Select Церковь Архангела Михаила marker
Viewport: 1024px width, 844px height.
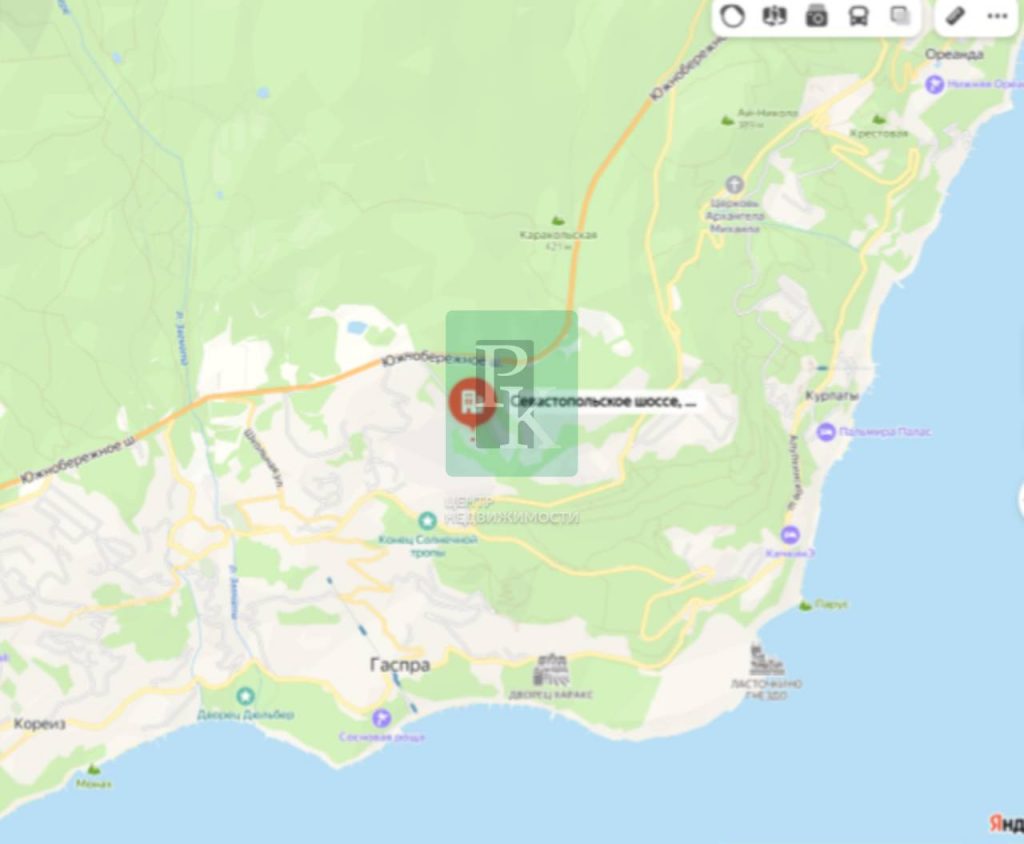coord(735,184)
